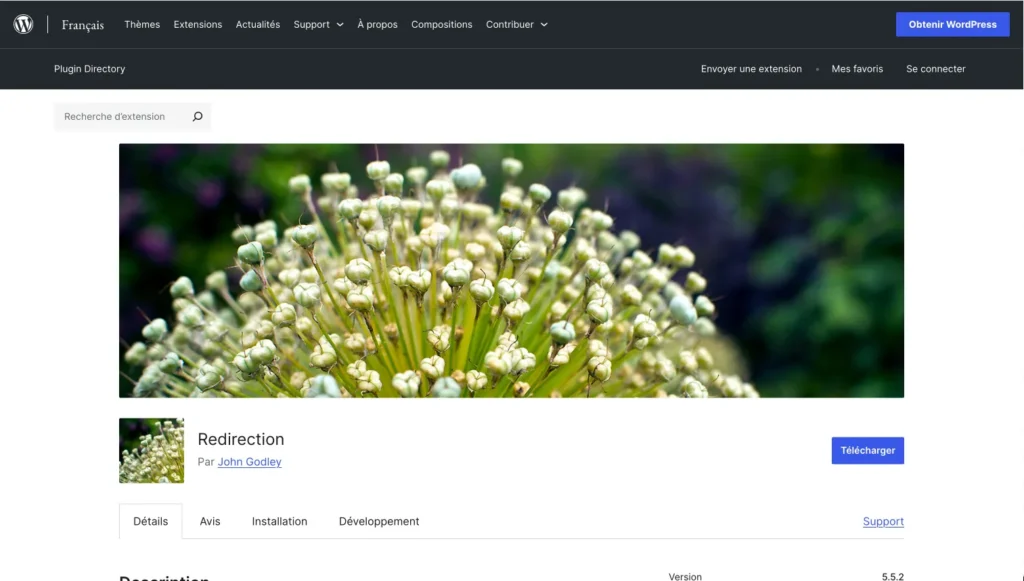This screenshot has height=581, width=1024.
Task: Click Se connecter to log in
Action: [935, 69]
